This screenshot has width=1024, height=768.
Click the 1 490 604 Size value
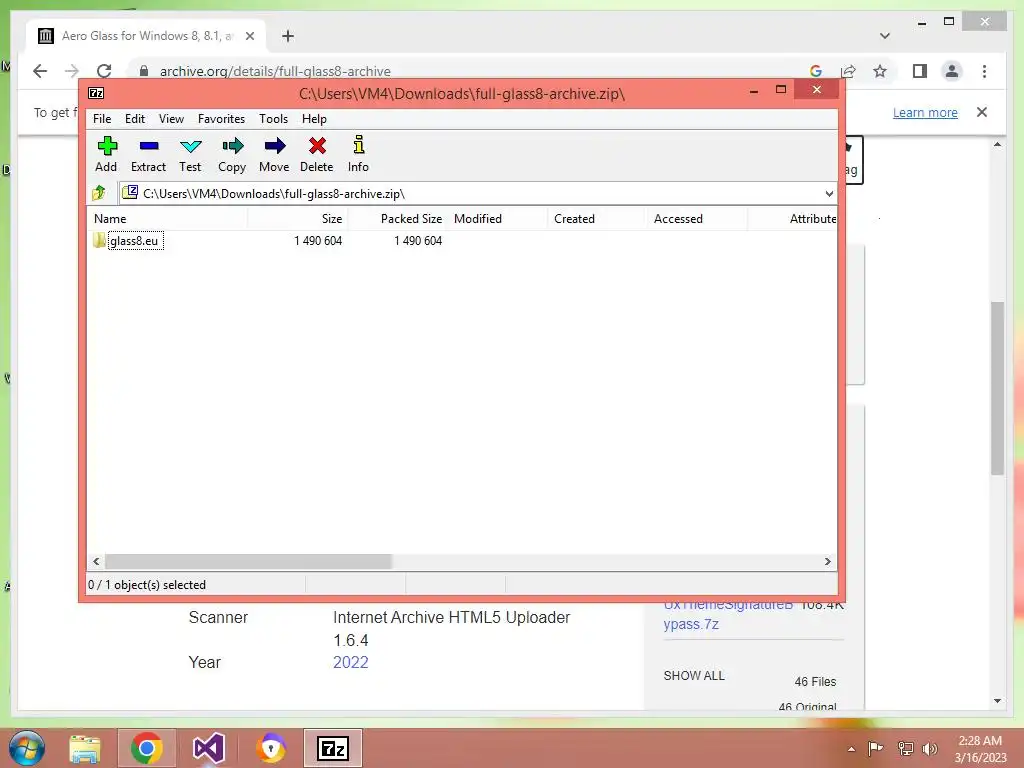pyautogui.click(x=318, y=241)
